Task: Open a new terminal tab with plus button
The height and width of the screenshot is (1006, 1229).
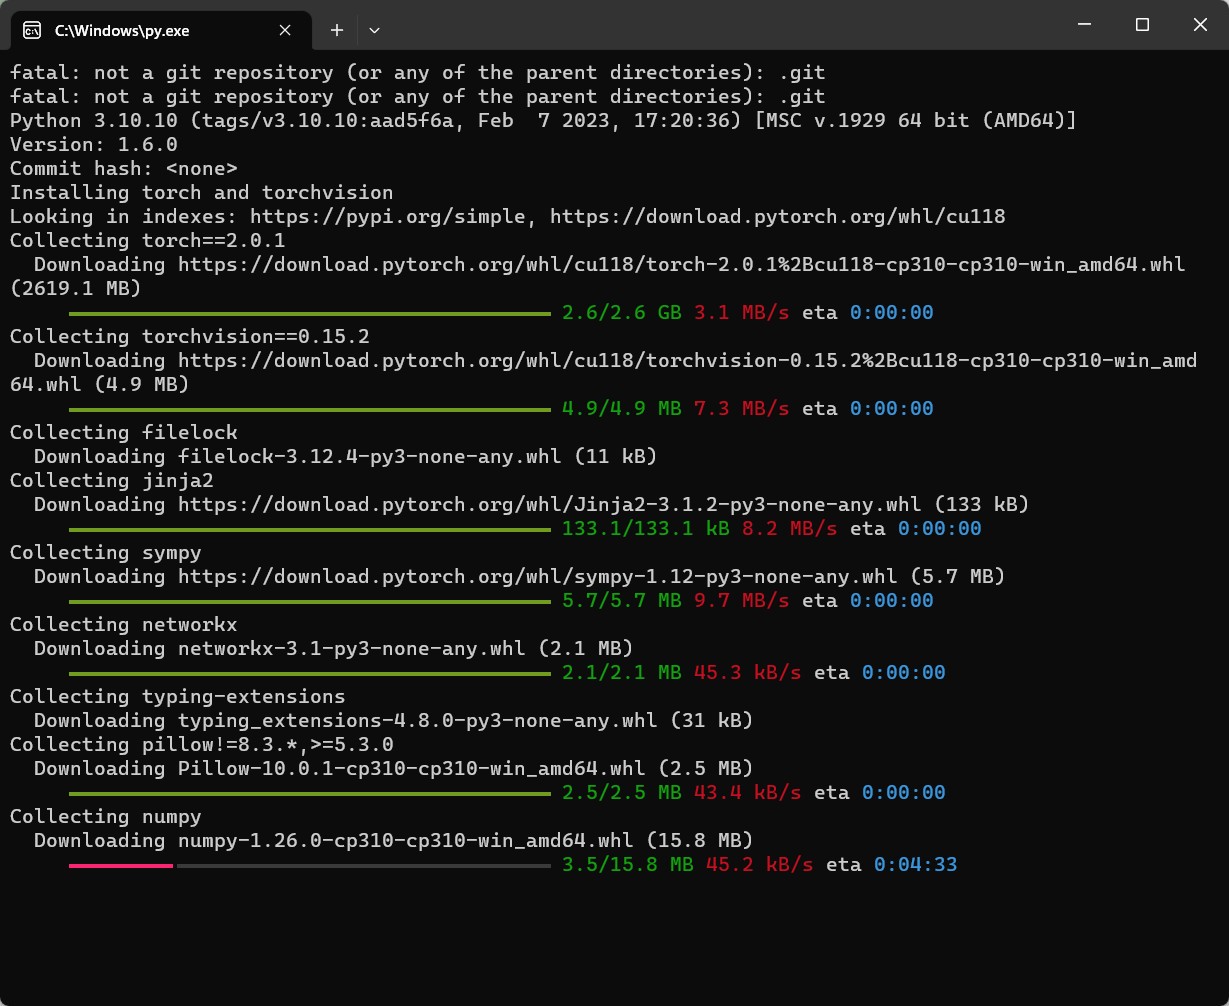Action: coord(337,30)
